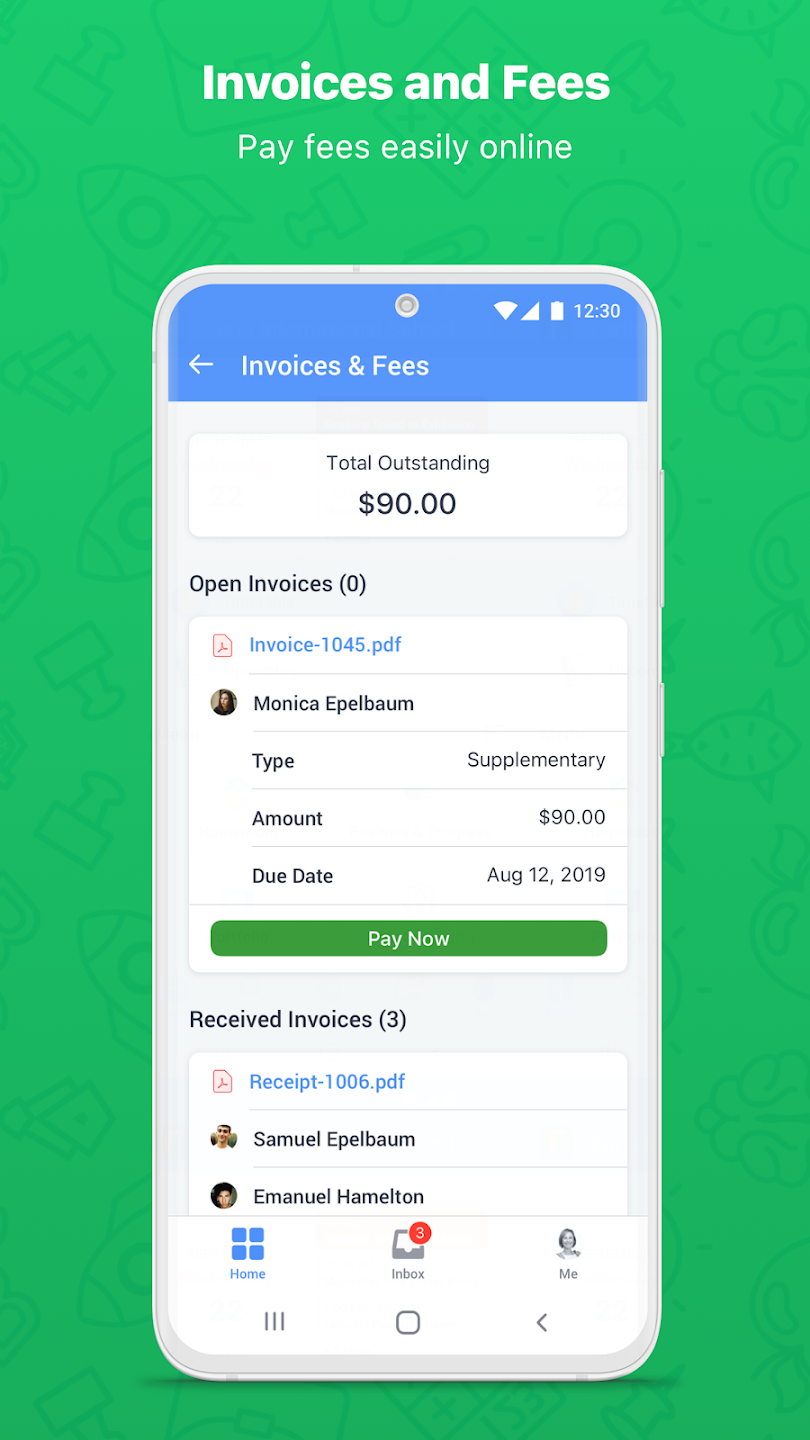Tap the Android recent apps icon
Screen dimensions: 810x1440
(274, 1322)
